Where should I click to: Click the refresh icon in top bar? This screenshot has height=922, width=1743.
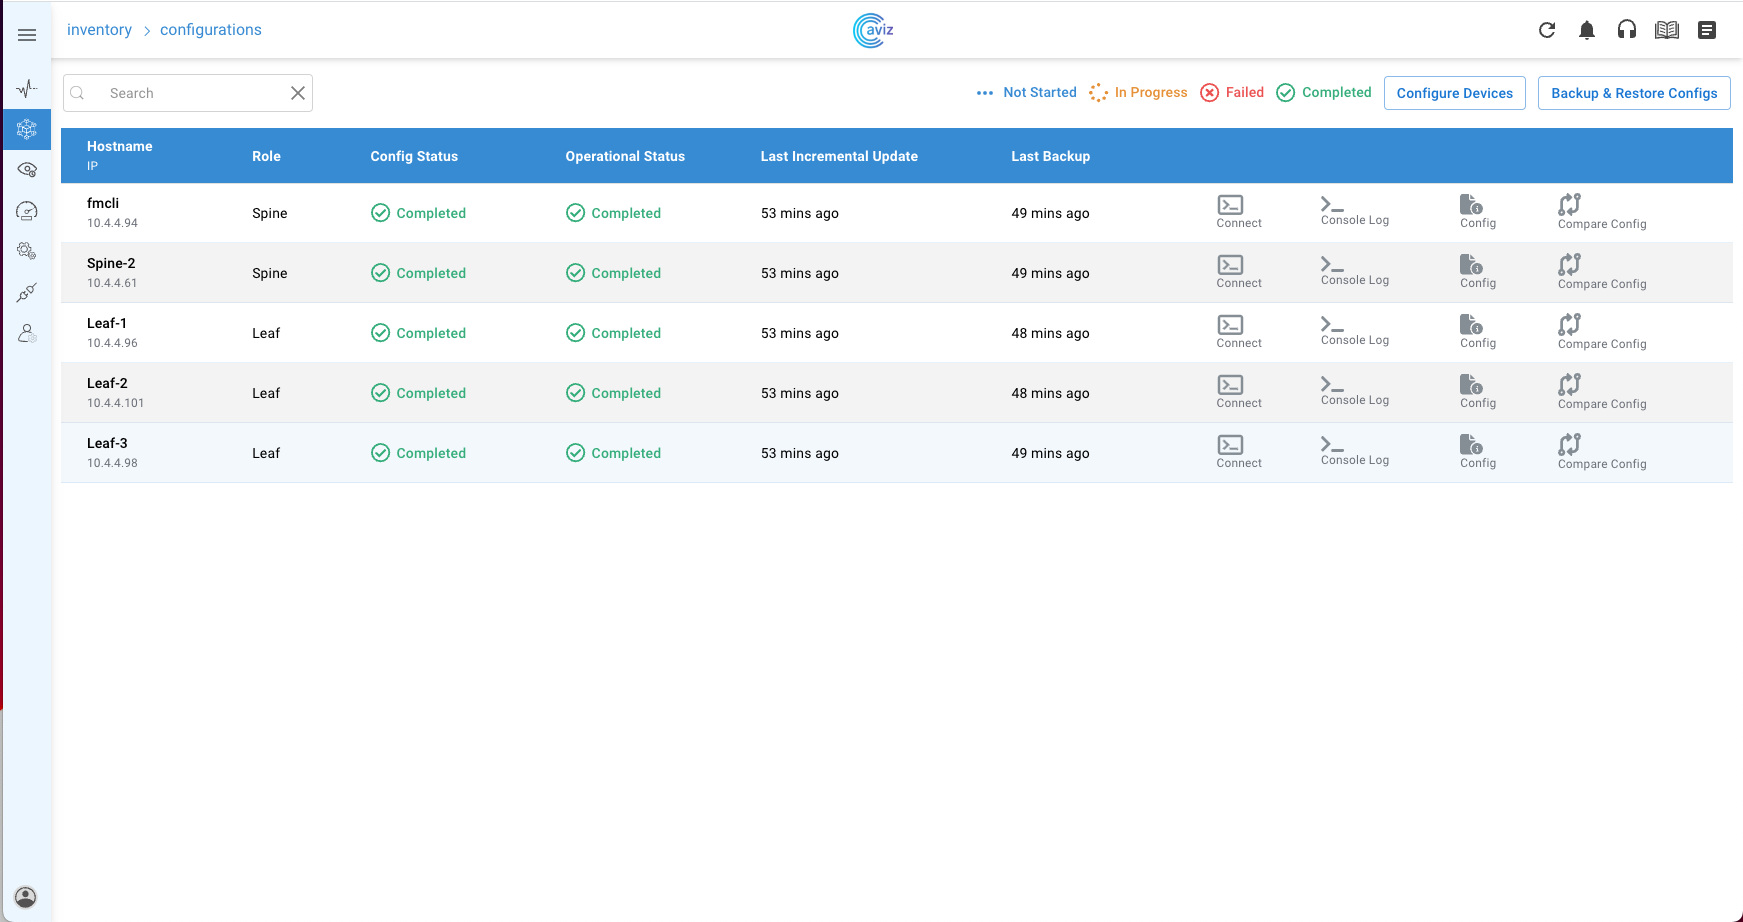tap(1546, 30)
